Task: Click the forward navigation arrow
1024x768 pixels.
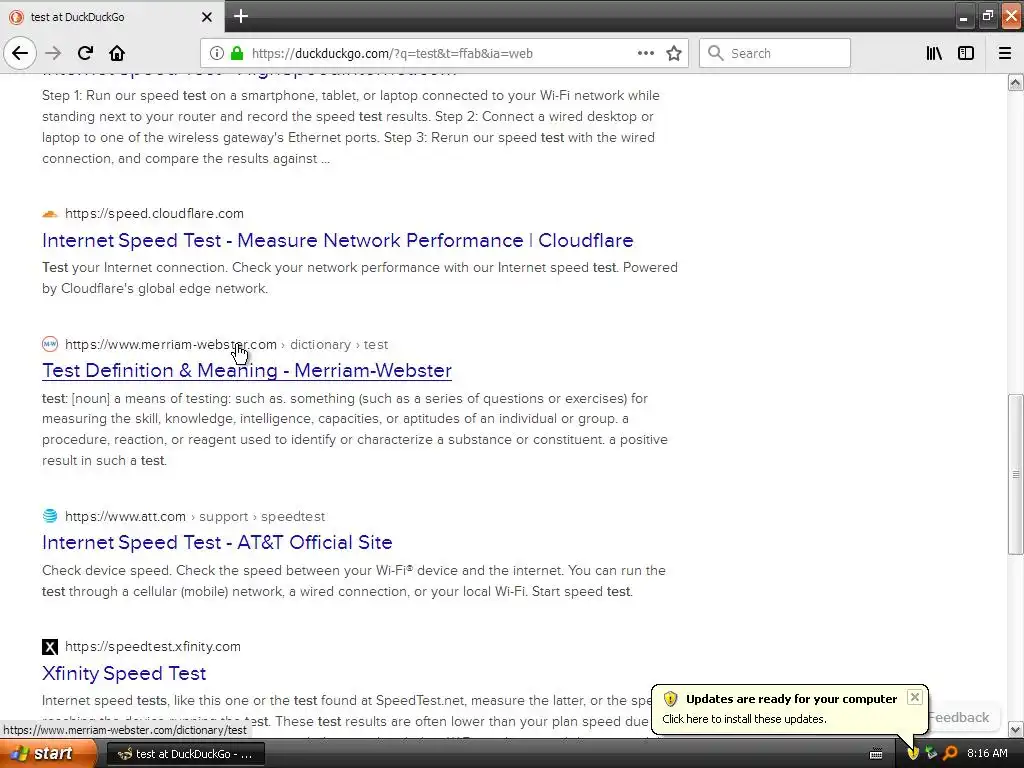Action: 53,53
